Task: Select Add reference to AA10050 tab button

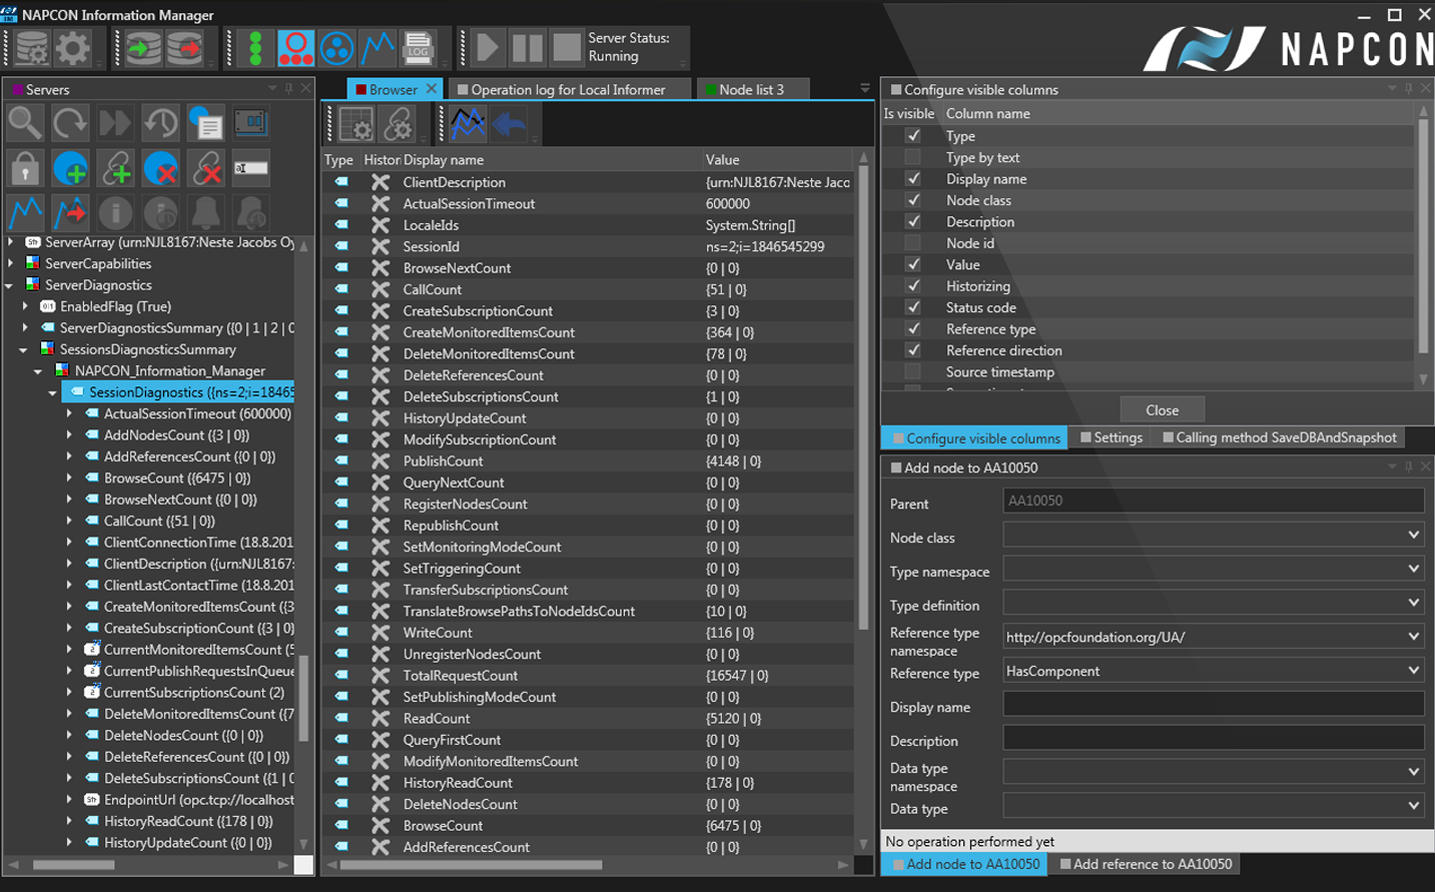Action: (x=1151, y=864)
